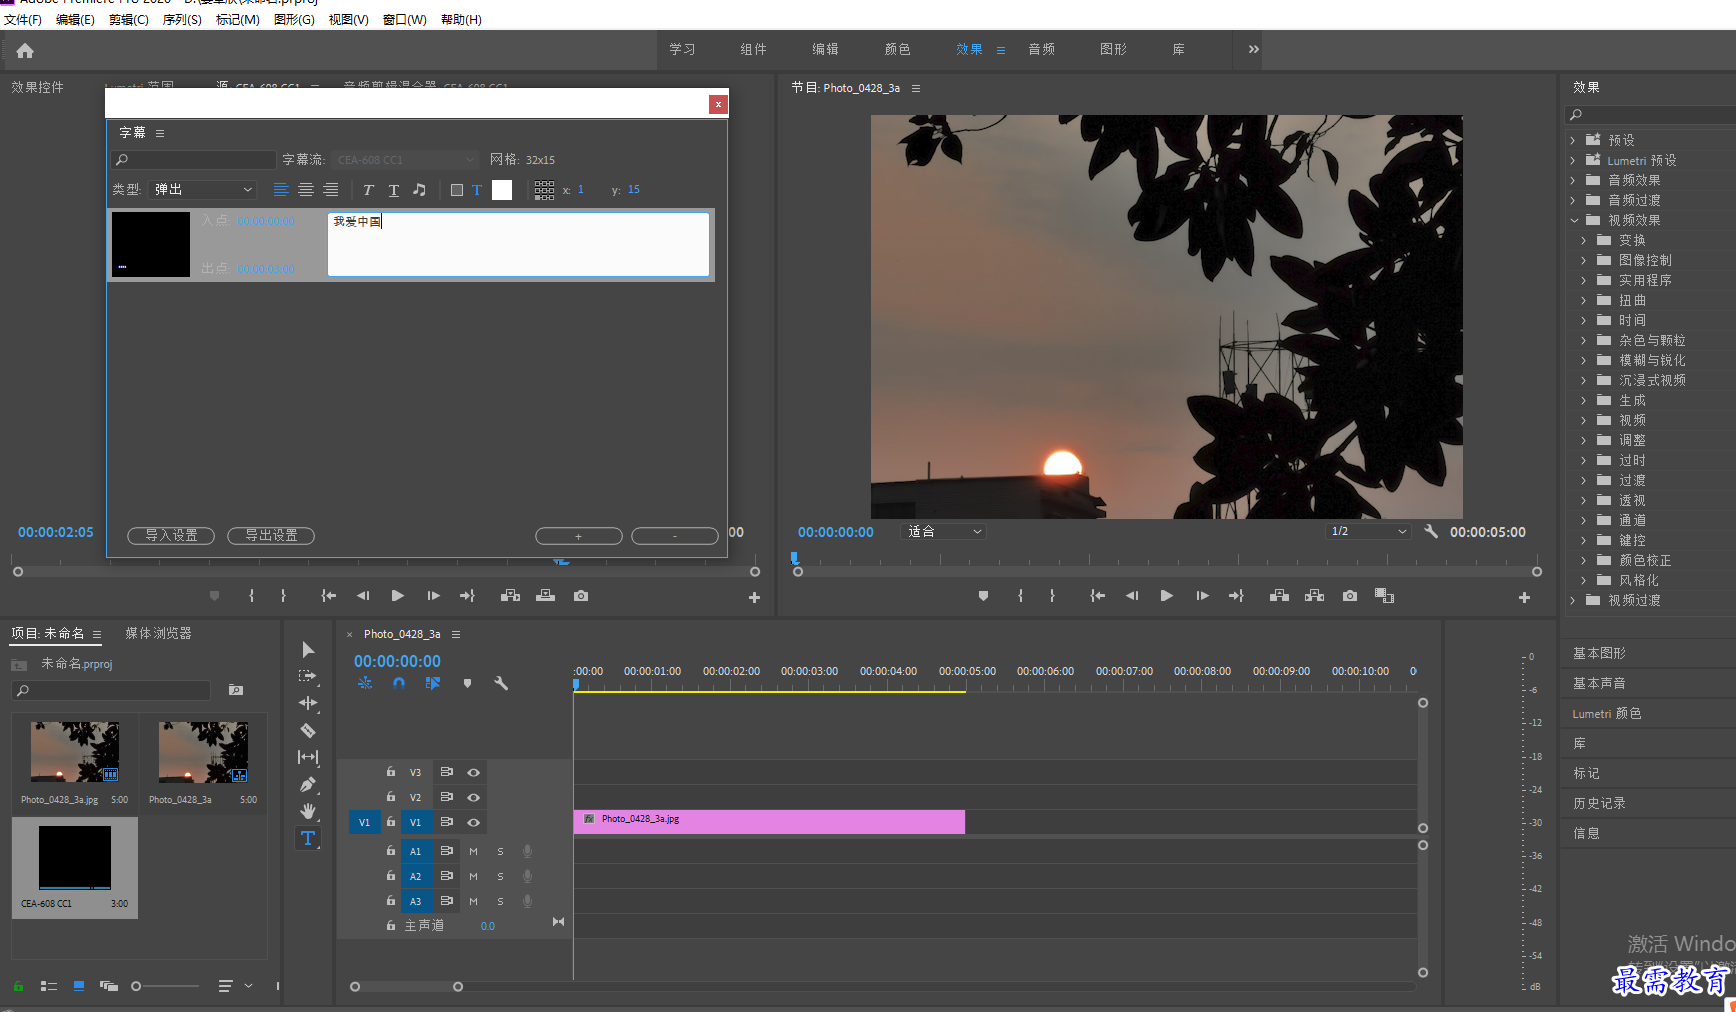The height and width of the screenshot is (1012, 1736).
Task: Open the 序列(S) menu
Action: pyautogui.click(x=182, y=20)
